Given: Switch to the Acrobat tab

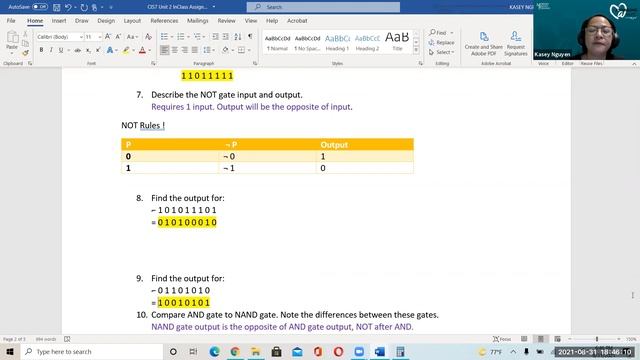Looking at the screenshot, I should click(297, 20).
